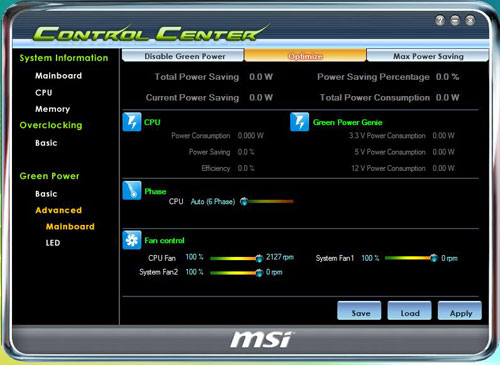This screenshot has height=365, width=500.
Task: Click the Save button
Action: click(359, 311)
